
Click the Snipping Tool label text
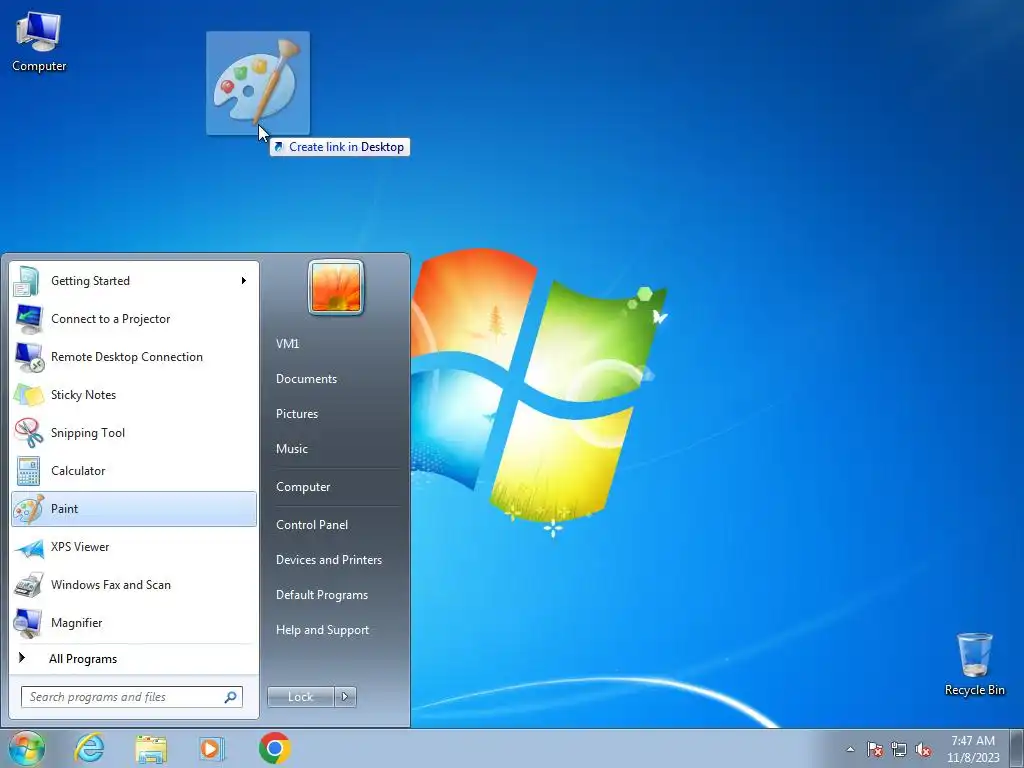click(88, 433)
